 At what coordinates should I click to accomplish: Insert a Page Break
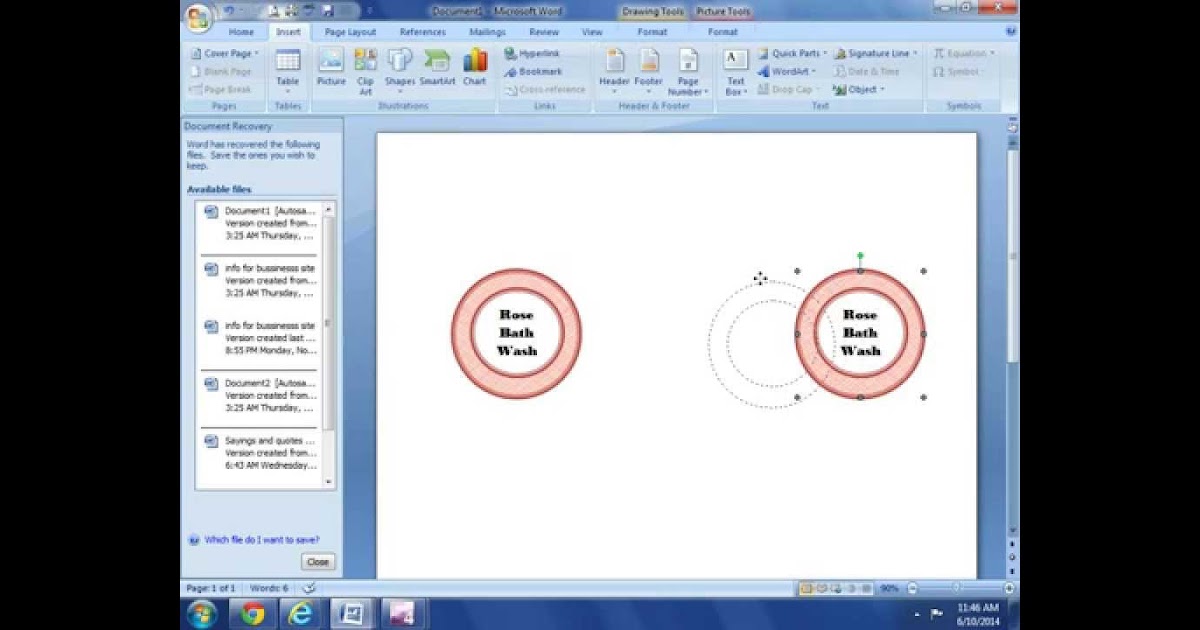coord(221,89)
